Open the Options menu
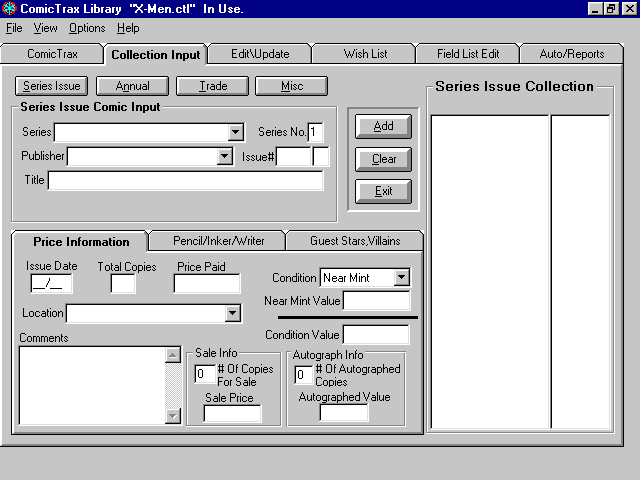The width and height of the screenshot is (640, 480). click(x=87, y=28)
